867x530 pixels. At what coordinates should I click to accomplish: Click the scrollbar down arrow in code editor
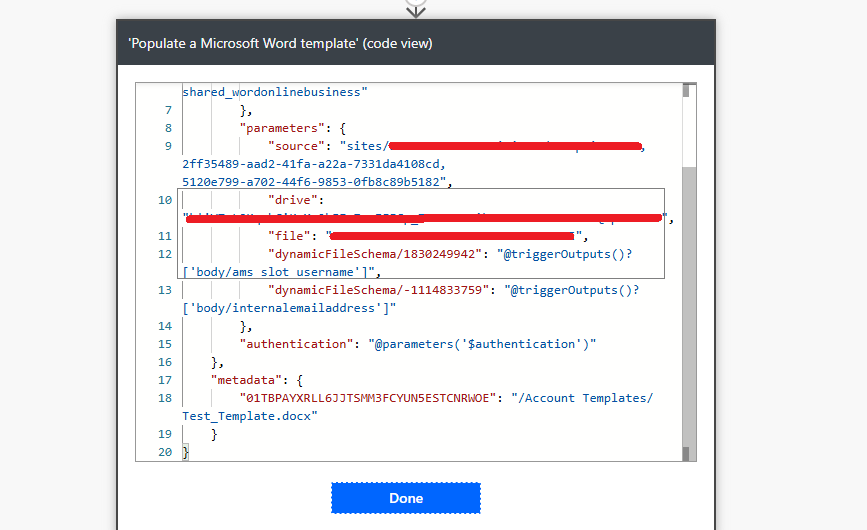pos(686,454)
